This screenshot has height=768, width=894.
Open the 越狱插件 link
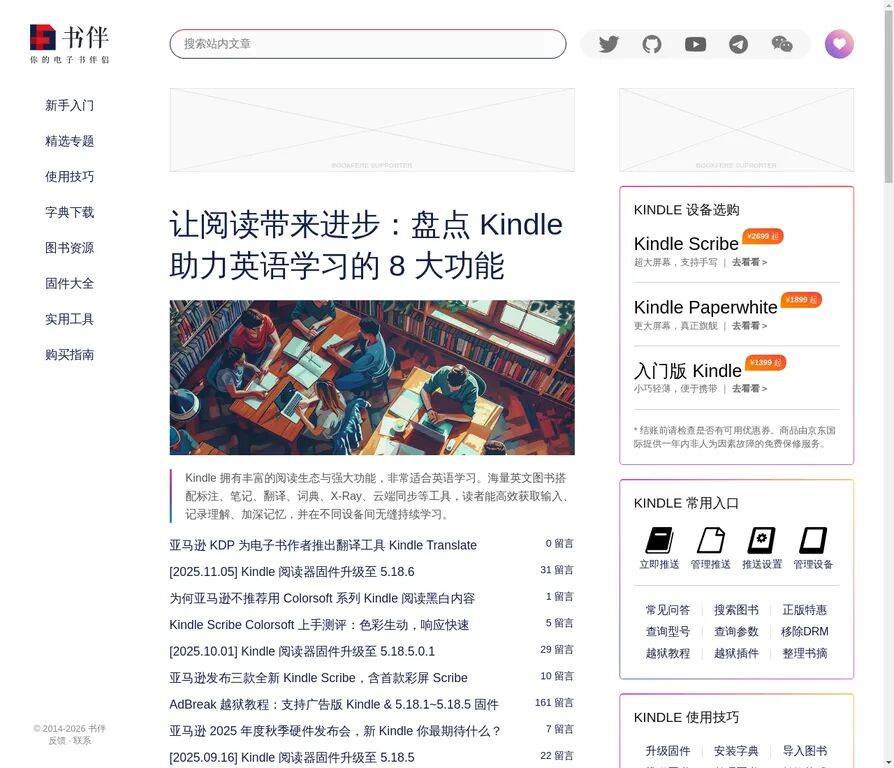(736, 653)
